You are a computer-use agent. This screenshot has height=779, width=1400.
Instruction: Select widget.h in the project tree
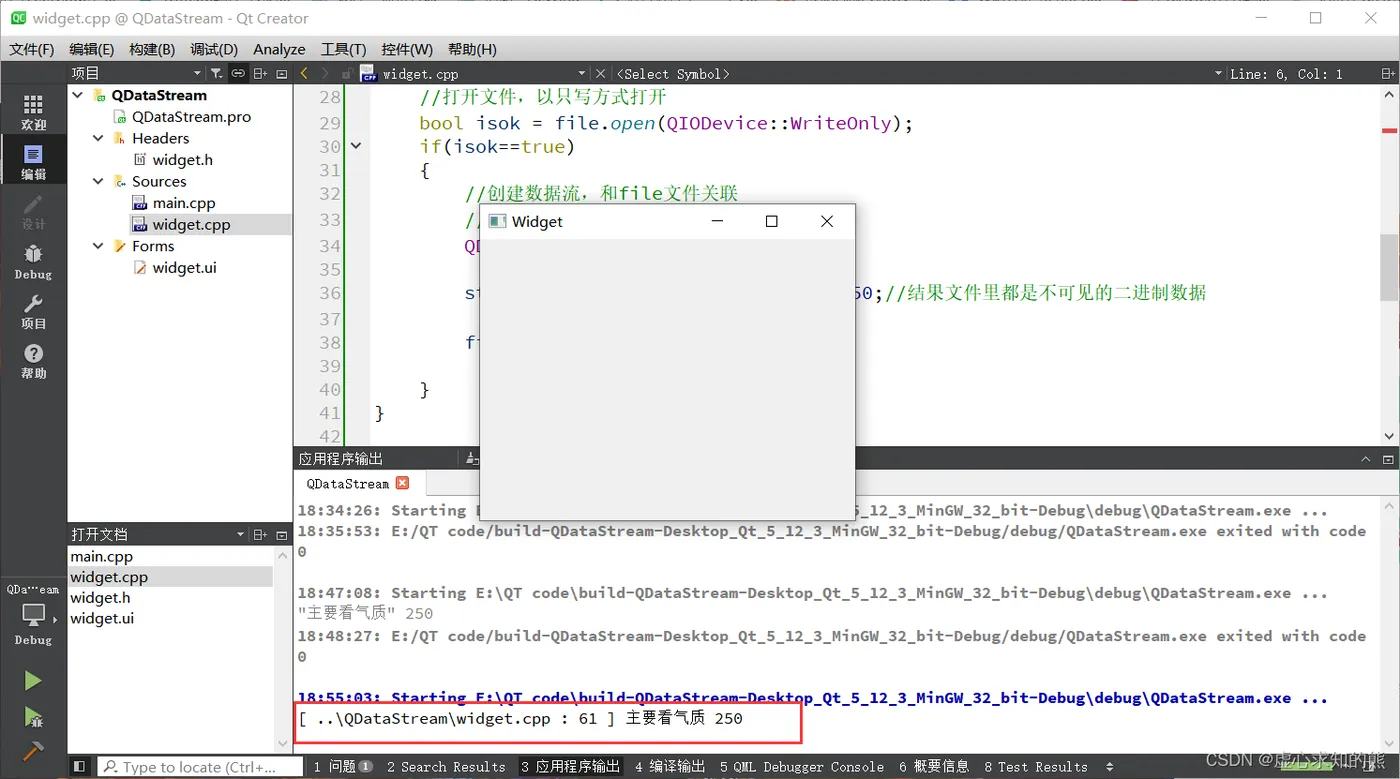coord(182,159)
